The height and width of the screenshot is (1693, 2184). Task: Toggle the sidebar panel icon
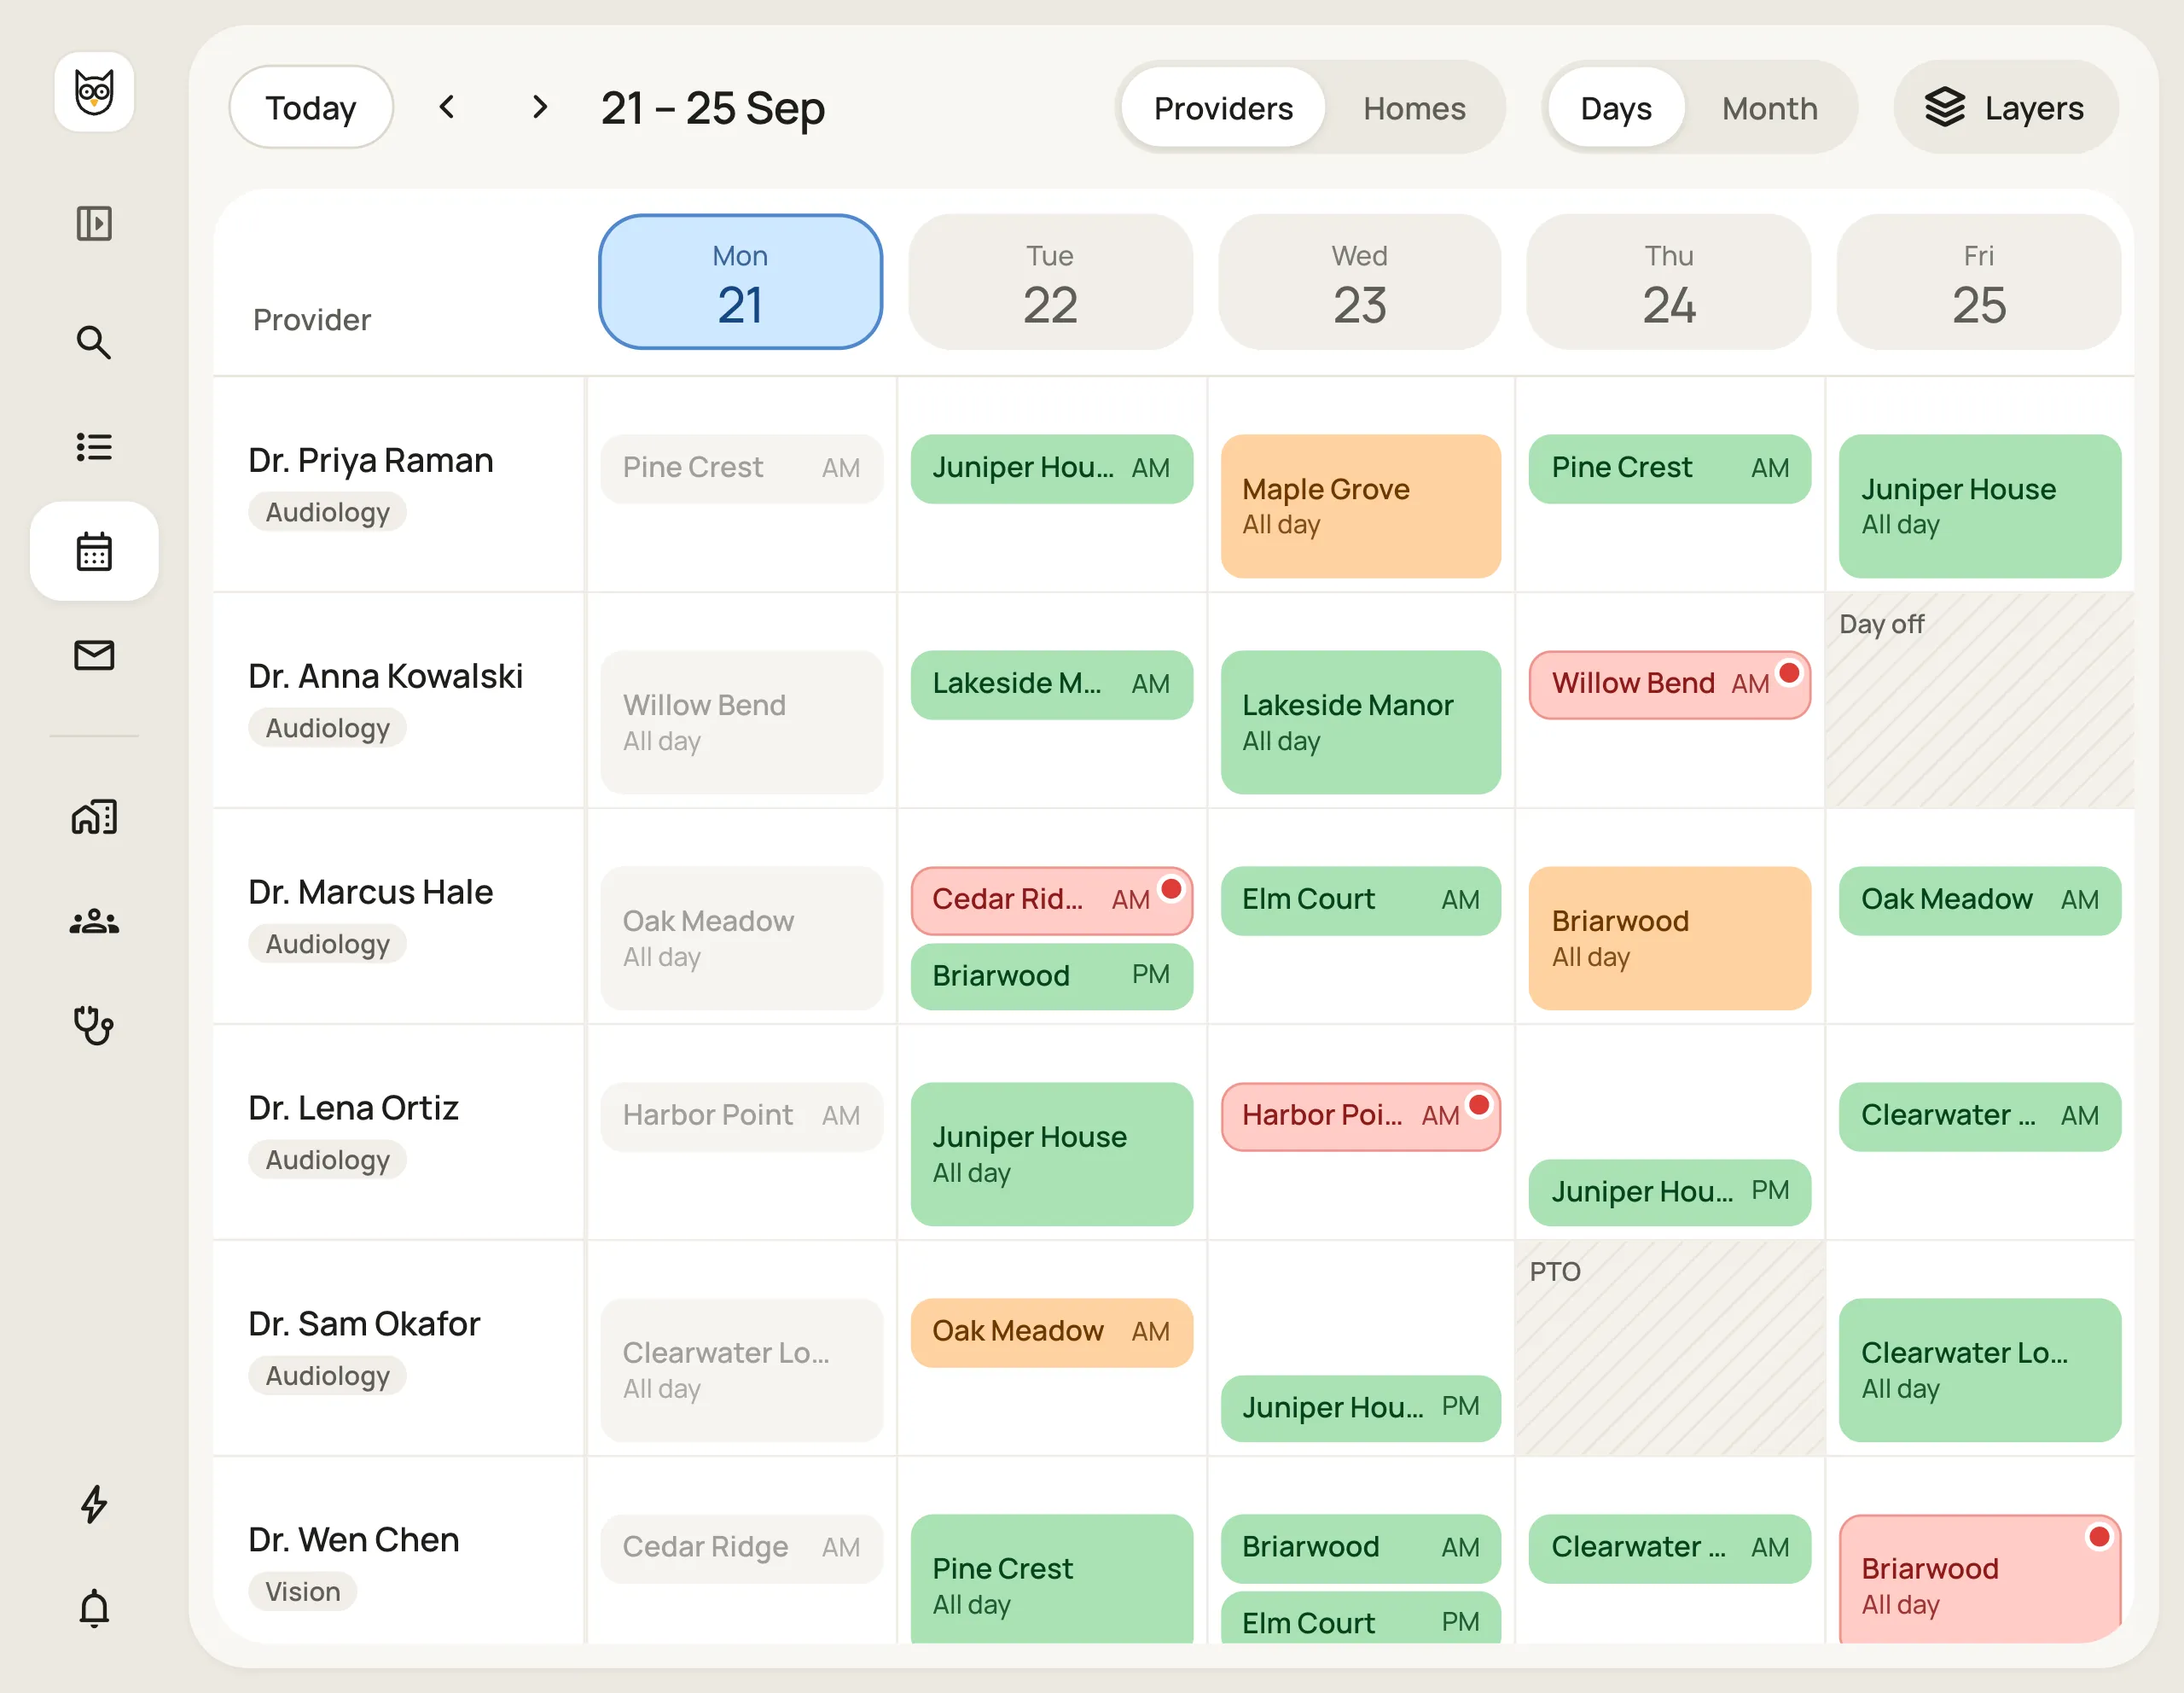pos(94,223)
